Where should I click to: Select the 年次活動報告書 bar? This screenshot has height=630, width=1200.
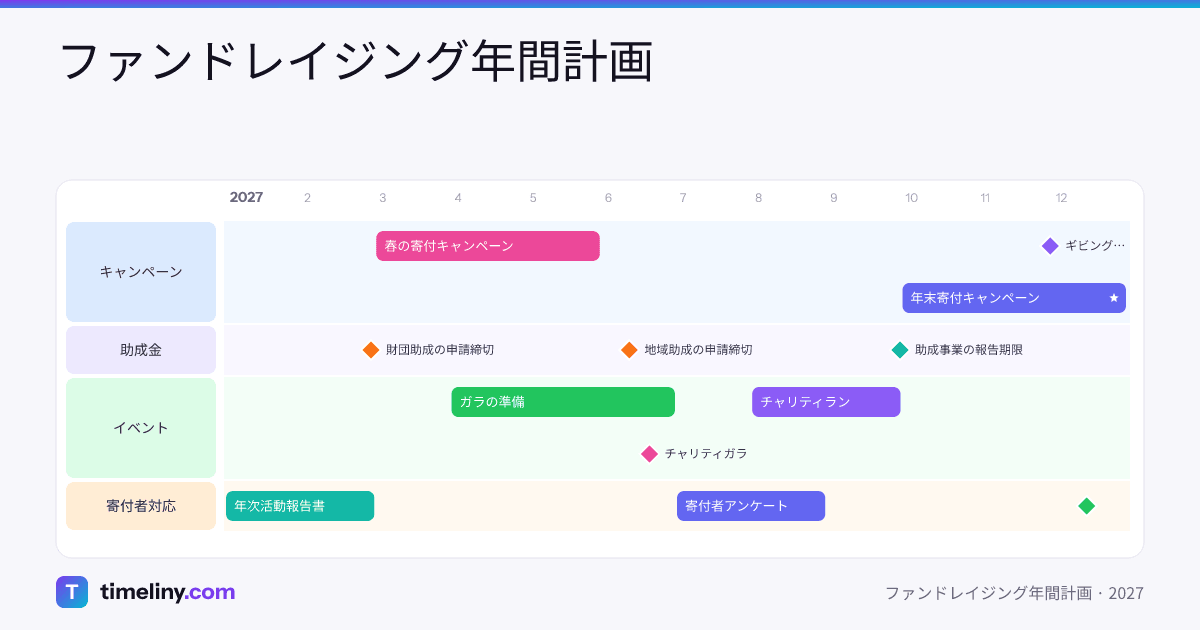[300, 506]
